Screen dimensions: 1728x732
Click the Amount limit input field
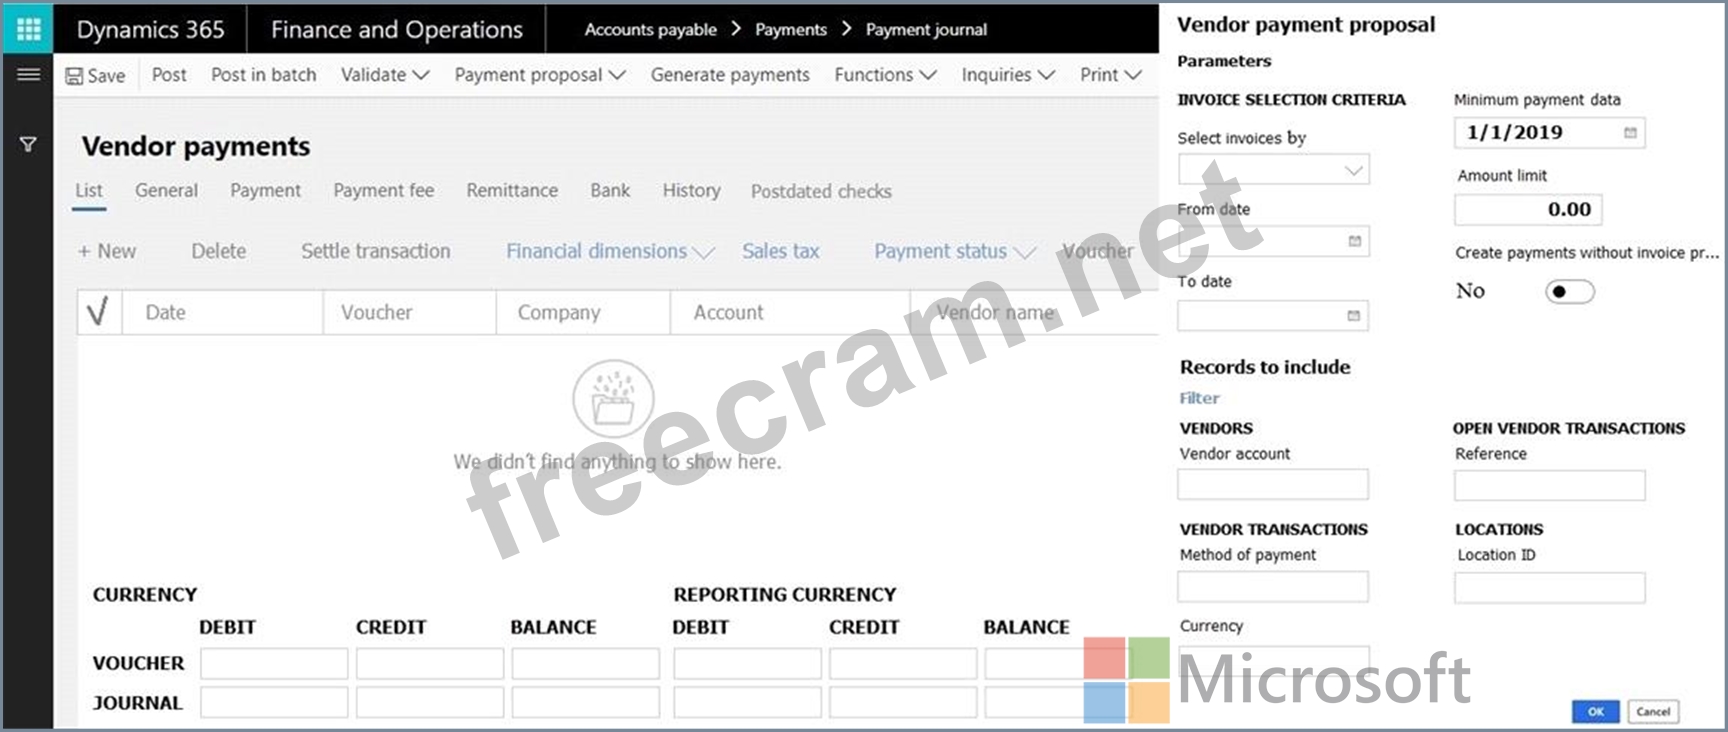(1528, 209)
